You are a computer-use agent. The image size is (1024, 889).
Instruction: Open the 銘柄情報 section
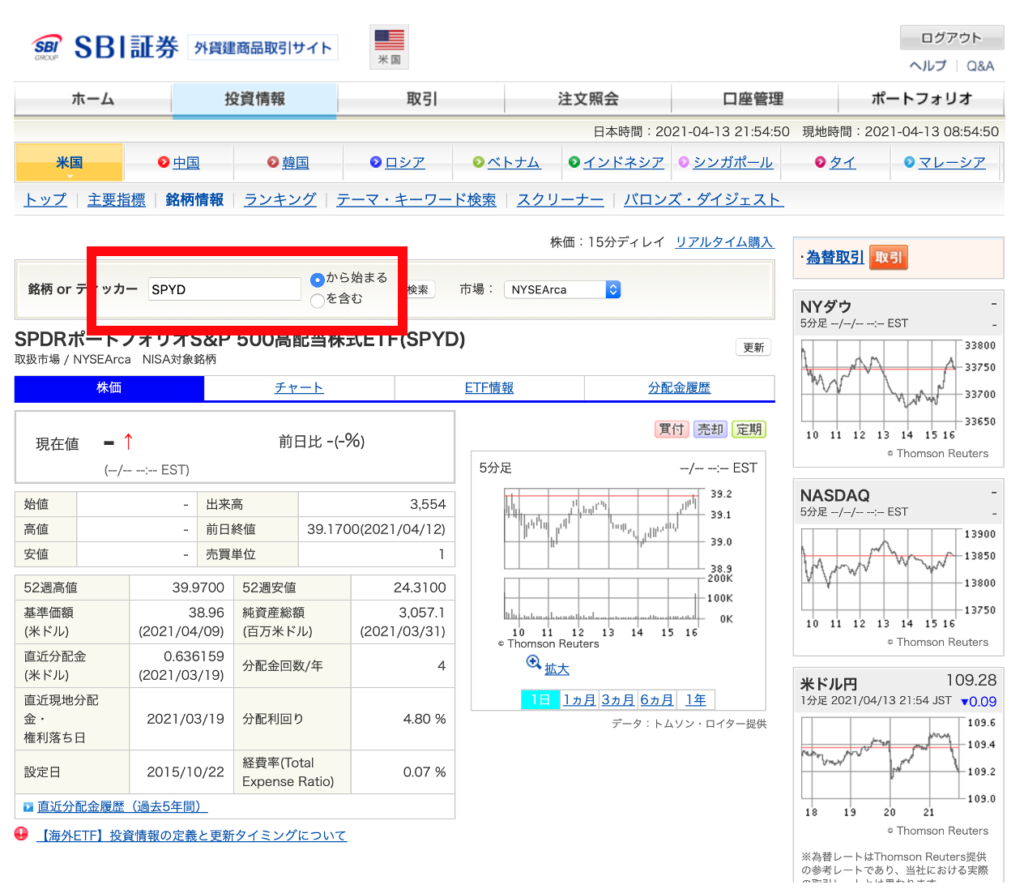pos(195,200)
